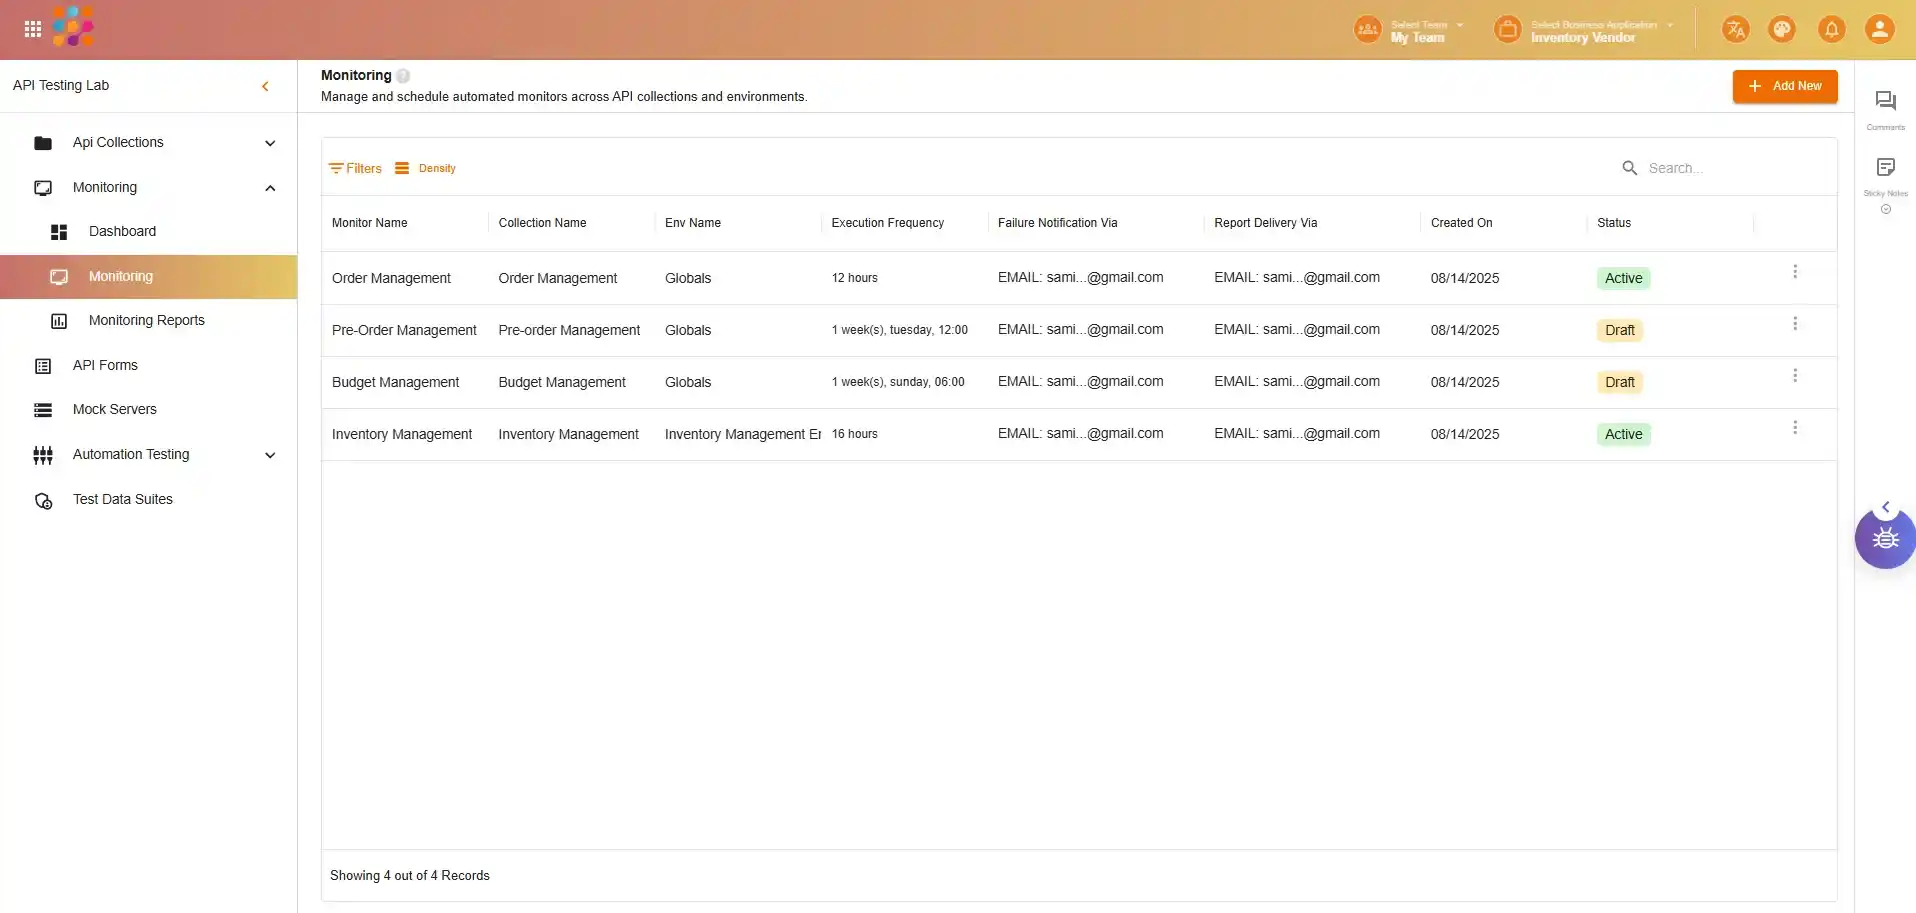Go to Monitoring Reports in sidebar
This screenshot has width=1916, height=913.
pyautogui.click(x=146, y=321)
